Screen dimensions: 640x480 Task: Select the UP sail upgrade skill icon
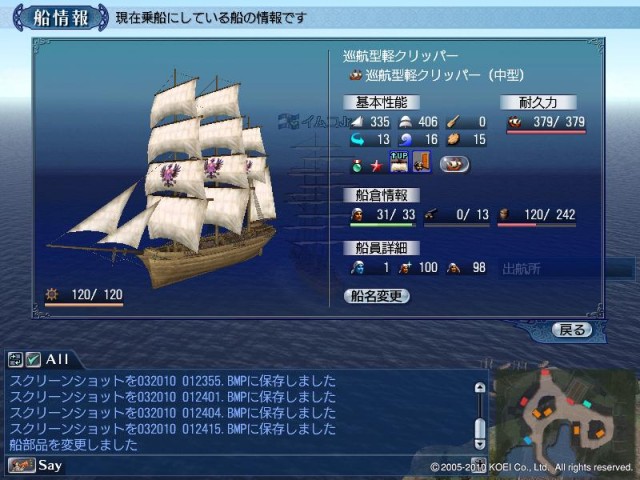pyautogui.click(x=399, y=161)
